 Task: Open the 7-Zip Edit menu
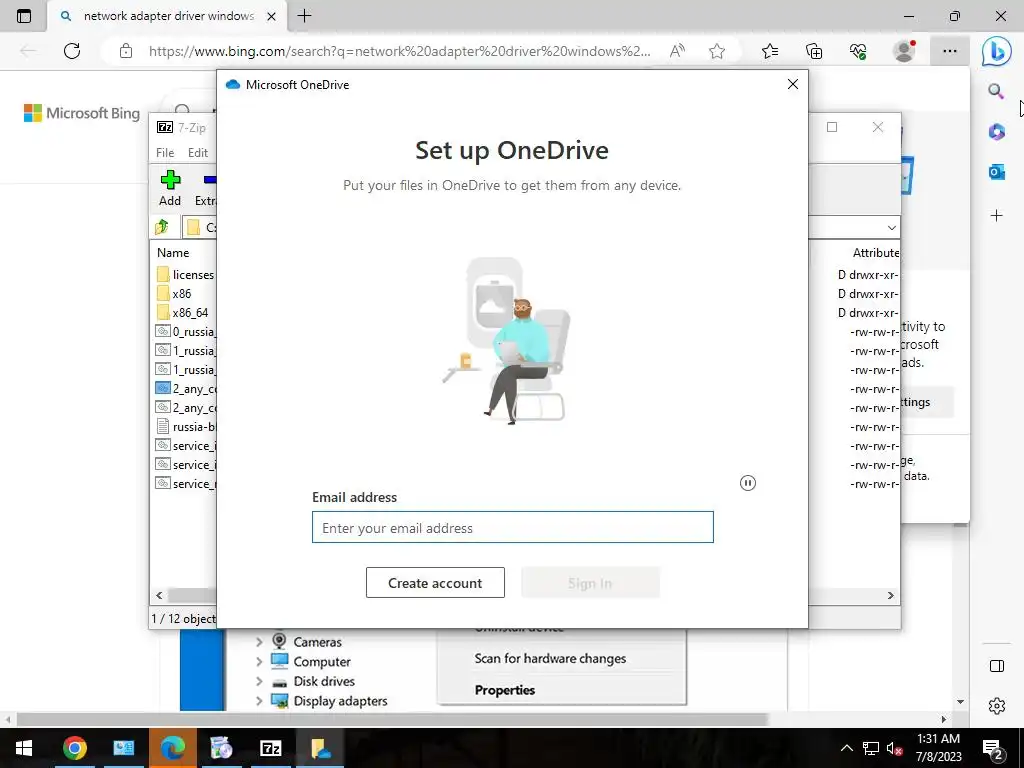tap(198, 153)
